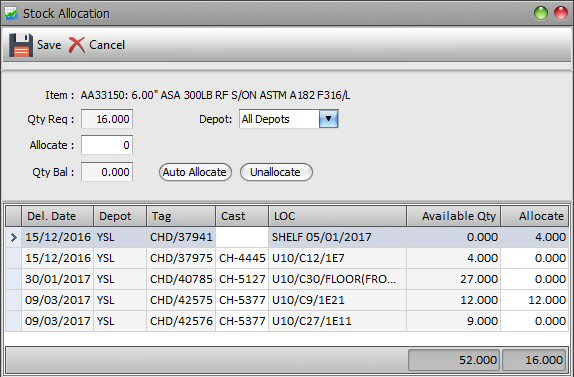Click Del. Date 15/12/2016 in CHD/37975 row
This screenshot has height=377, width=574.
[x=57, y=258]
